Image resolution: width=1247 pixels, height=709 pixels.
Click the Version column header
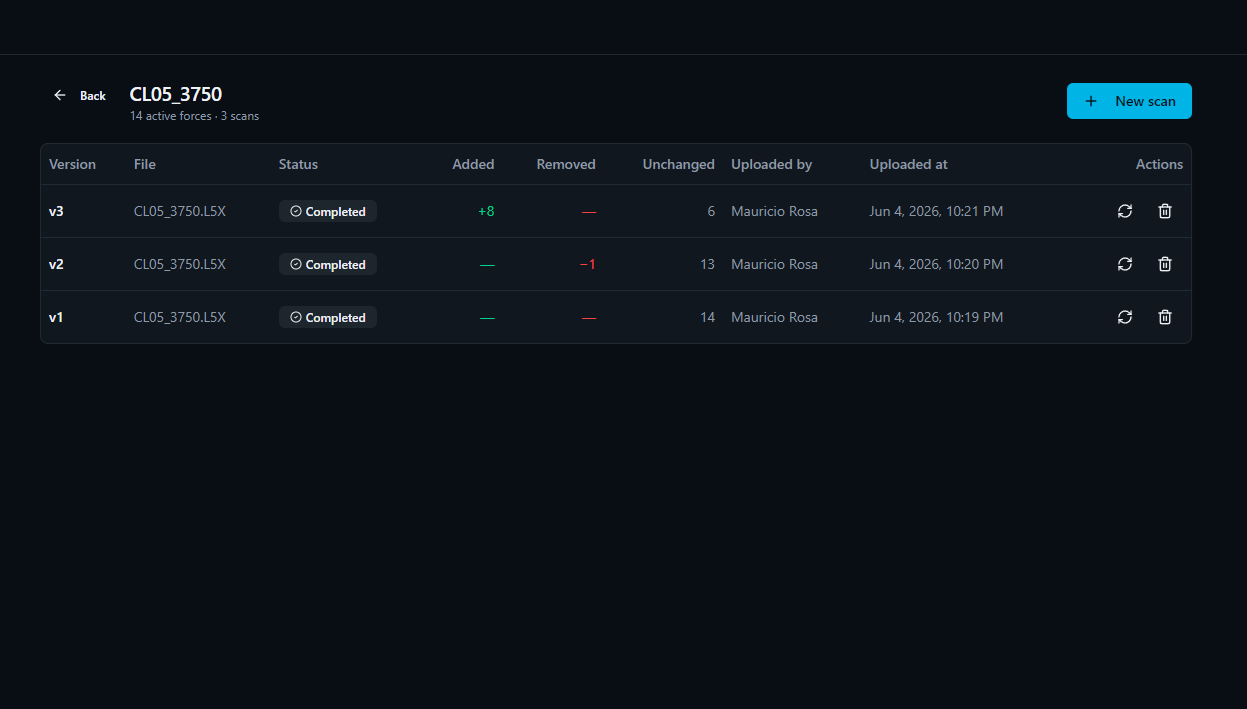pyautogui.click(x=72, y=164)
